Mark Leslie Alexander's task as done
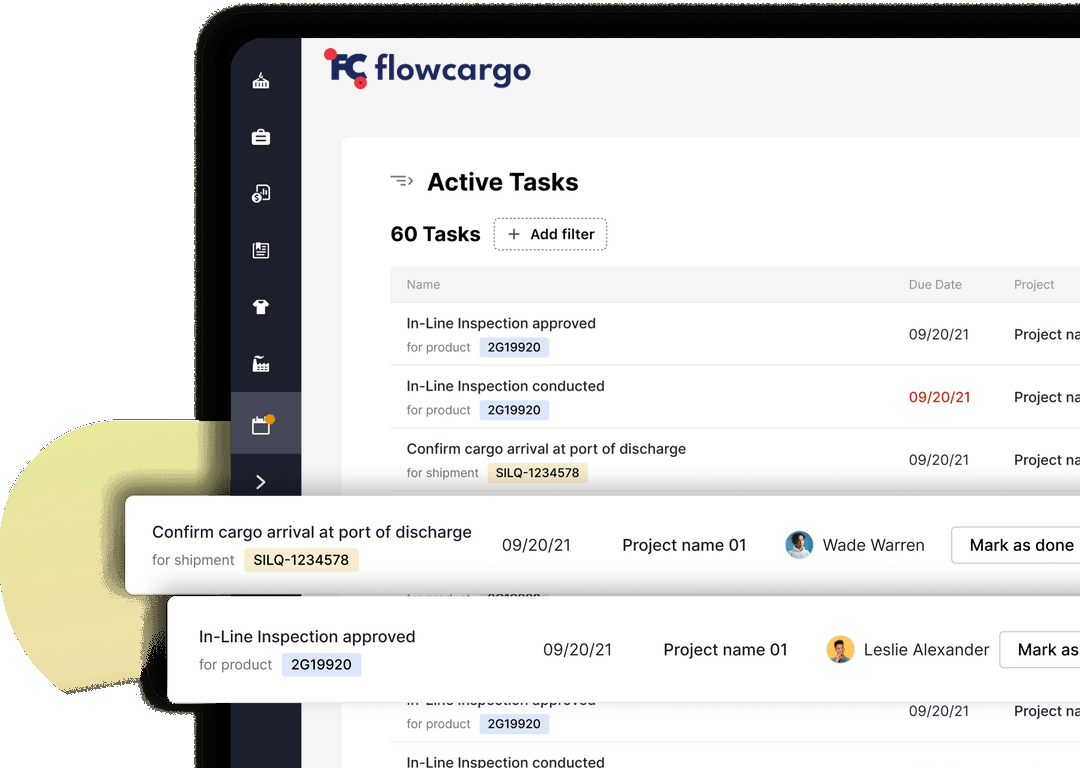 click(x=1043, y=650)
